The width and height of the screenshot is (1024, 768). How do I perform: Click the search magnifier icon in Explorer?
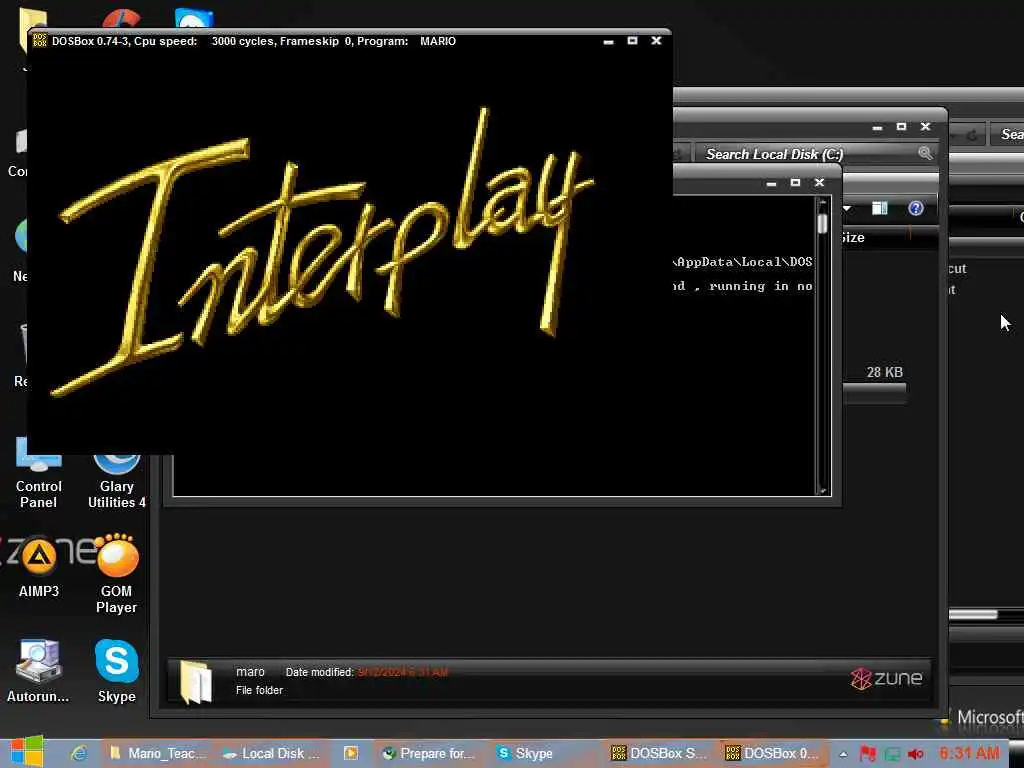point(925,153)
